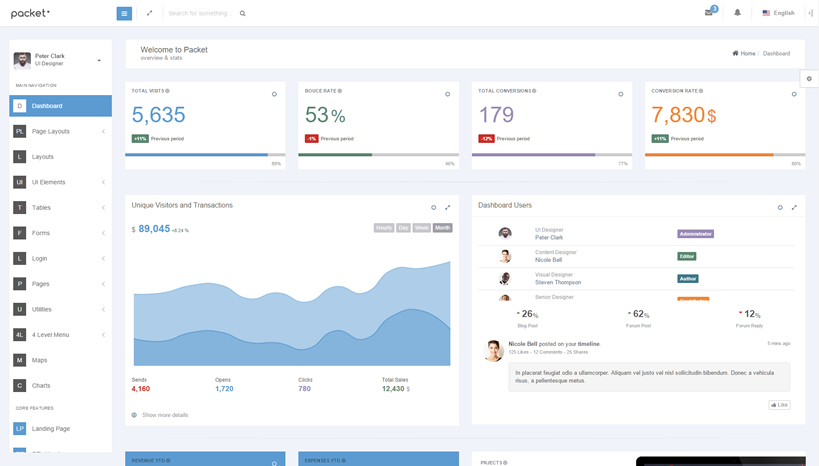Click the Like button under the post
The width and height of the screenshot is (819, 466).
click(x=779, y=405)
